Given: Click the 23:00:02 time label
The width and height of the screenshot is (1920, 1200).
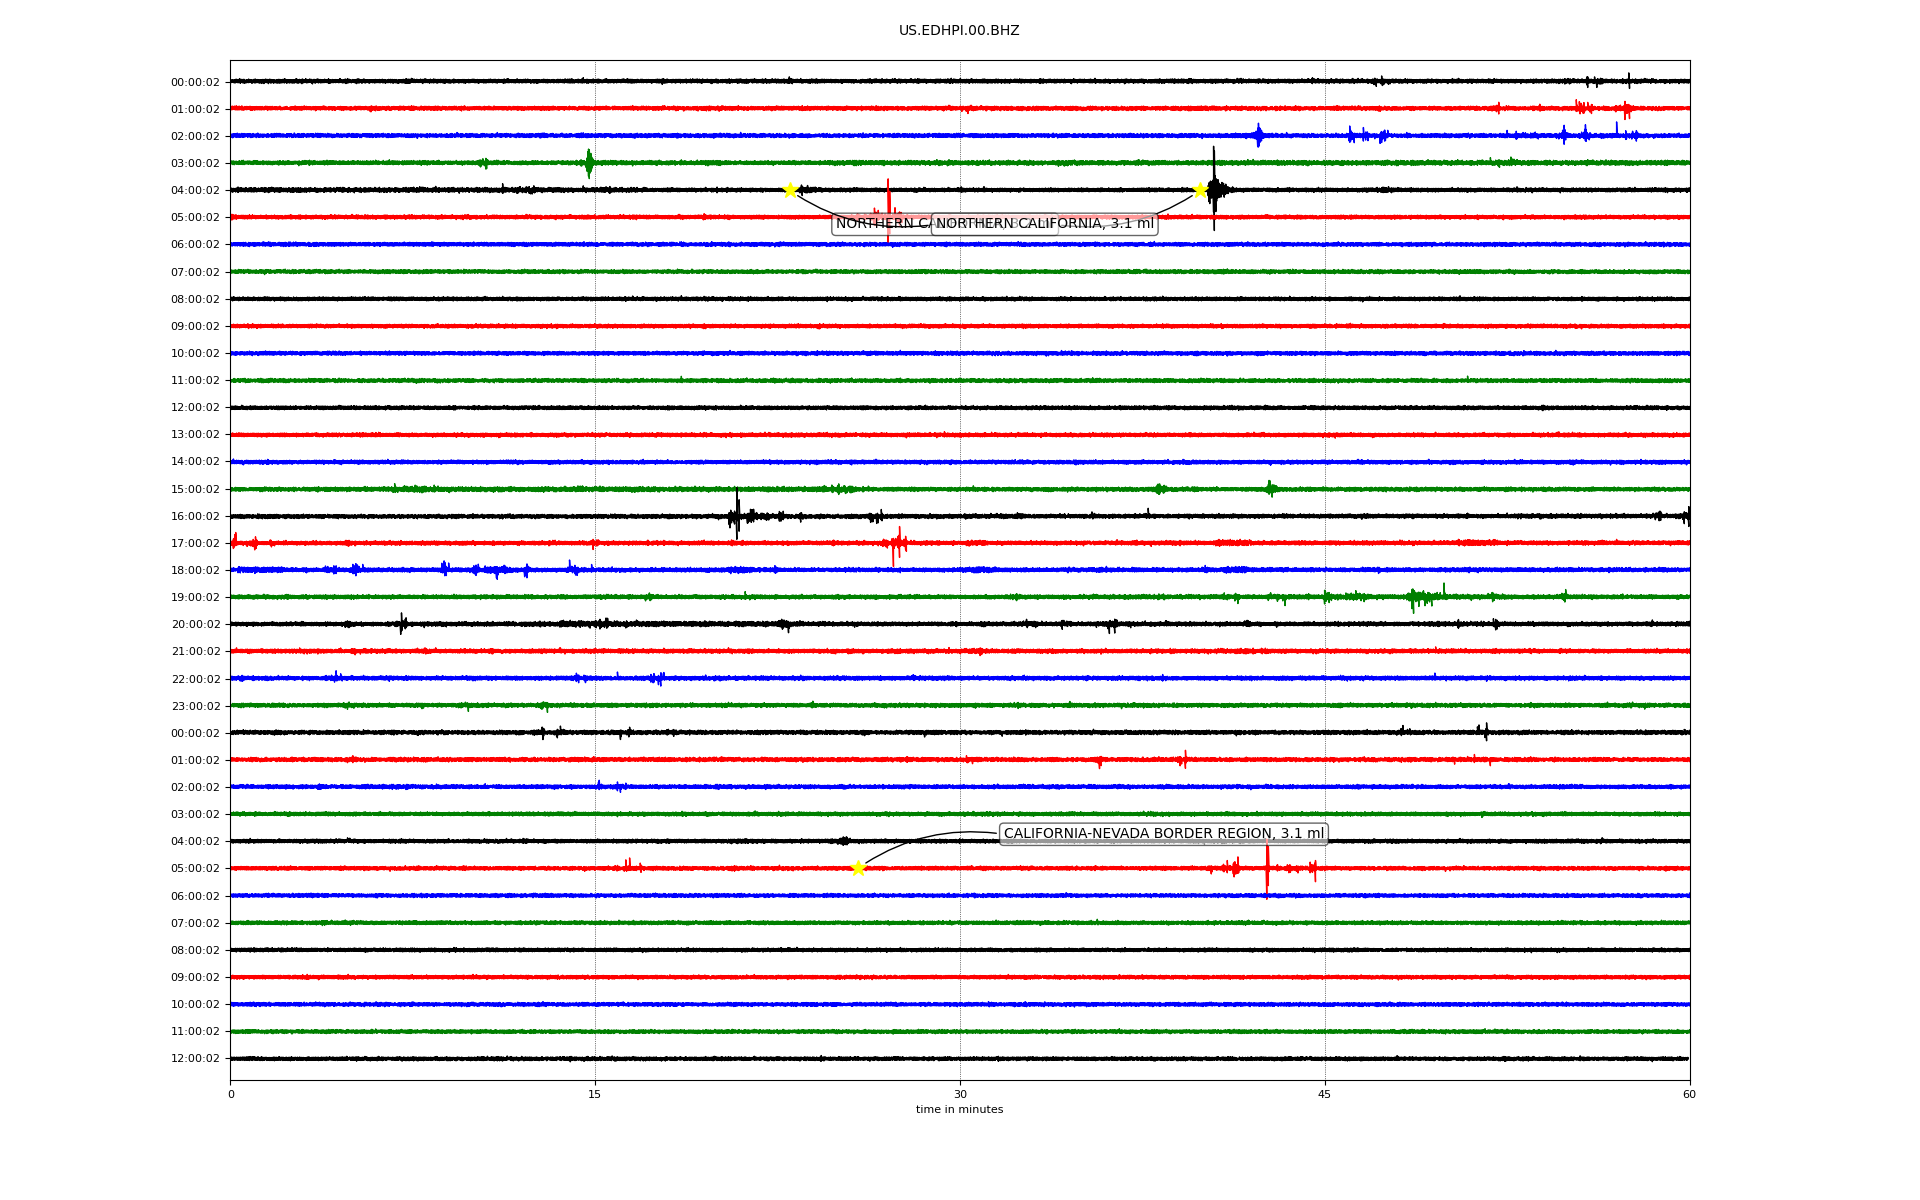Looking at the screenshot, I should point(195,707).
